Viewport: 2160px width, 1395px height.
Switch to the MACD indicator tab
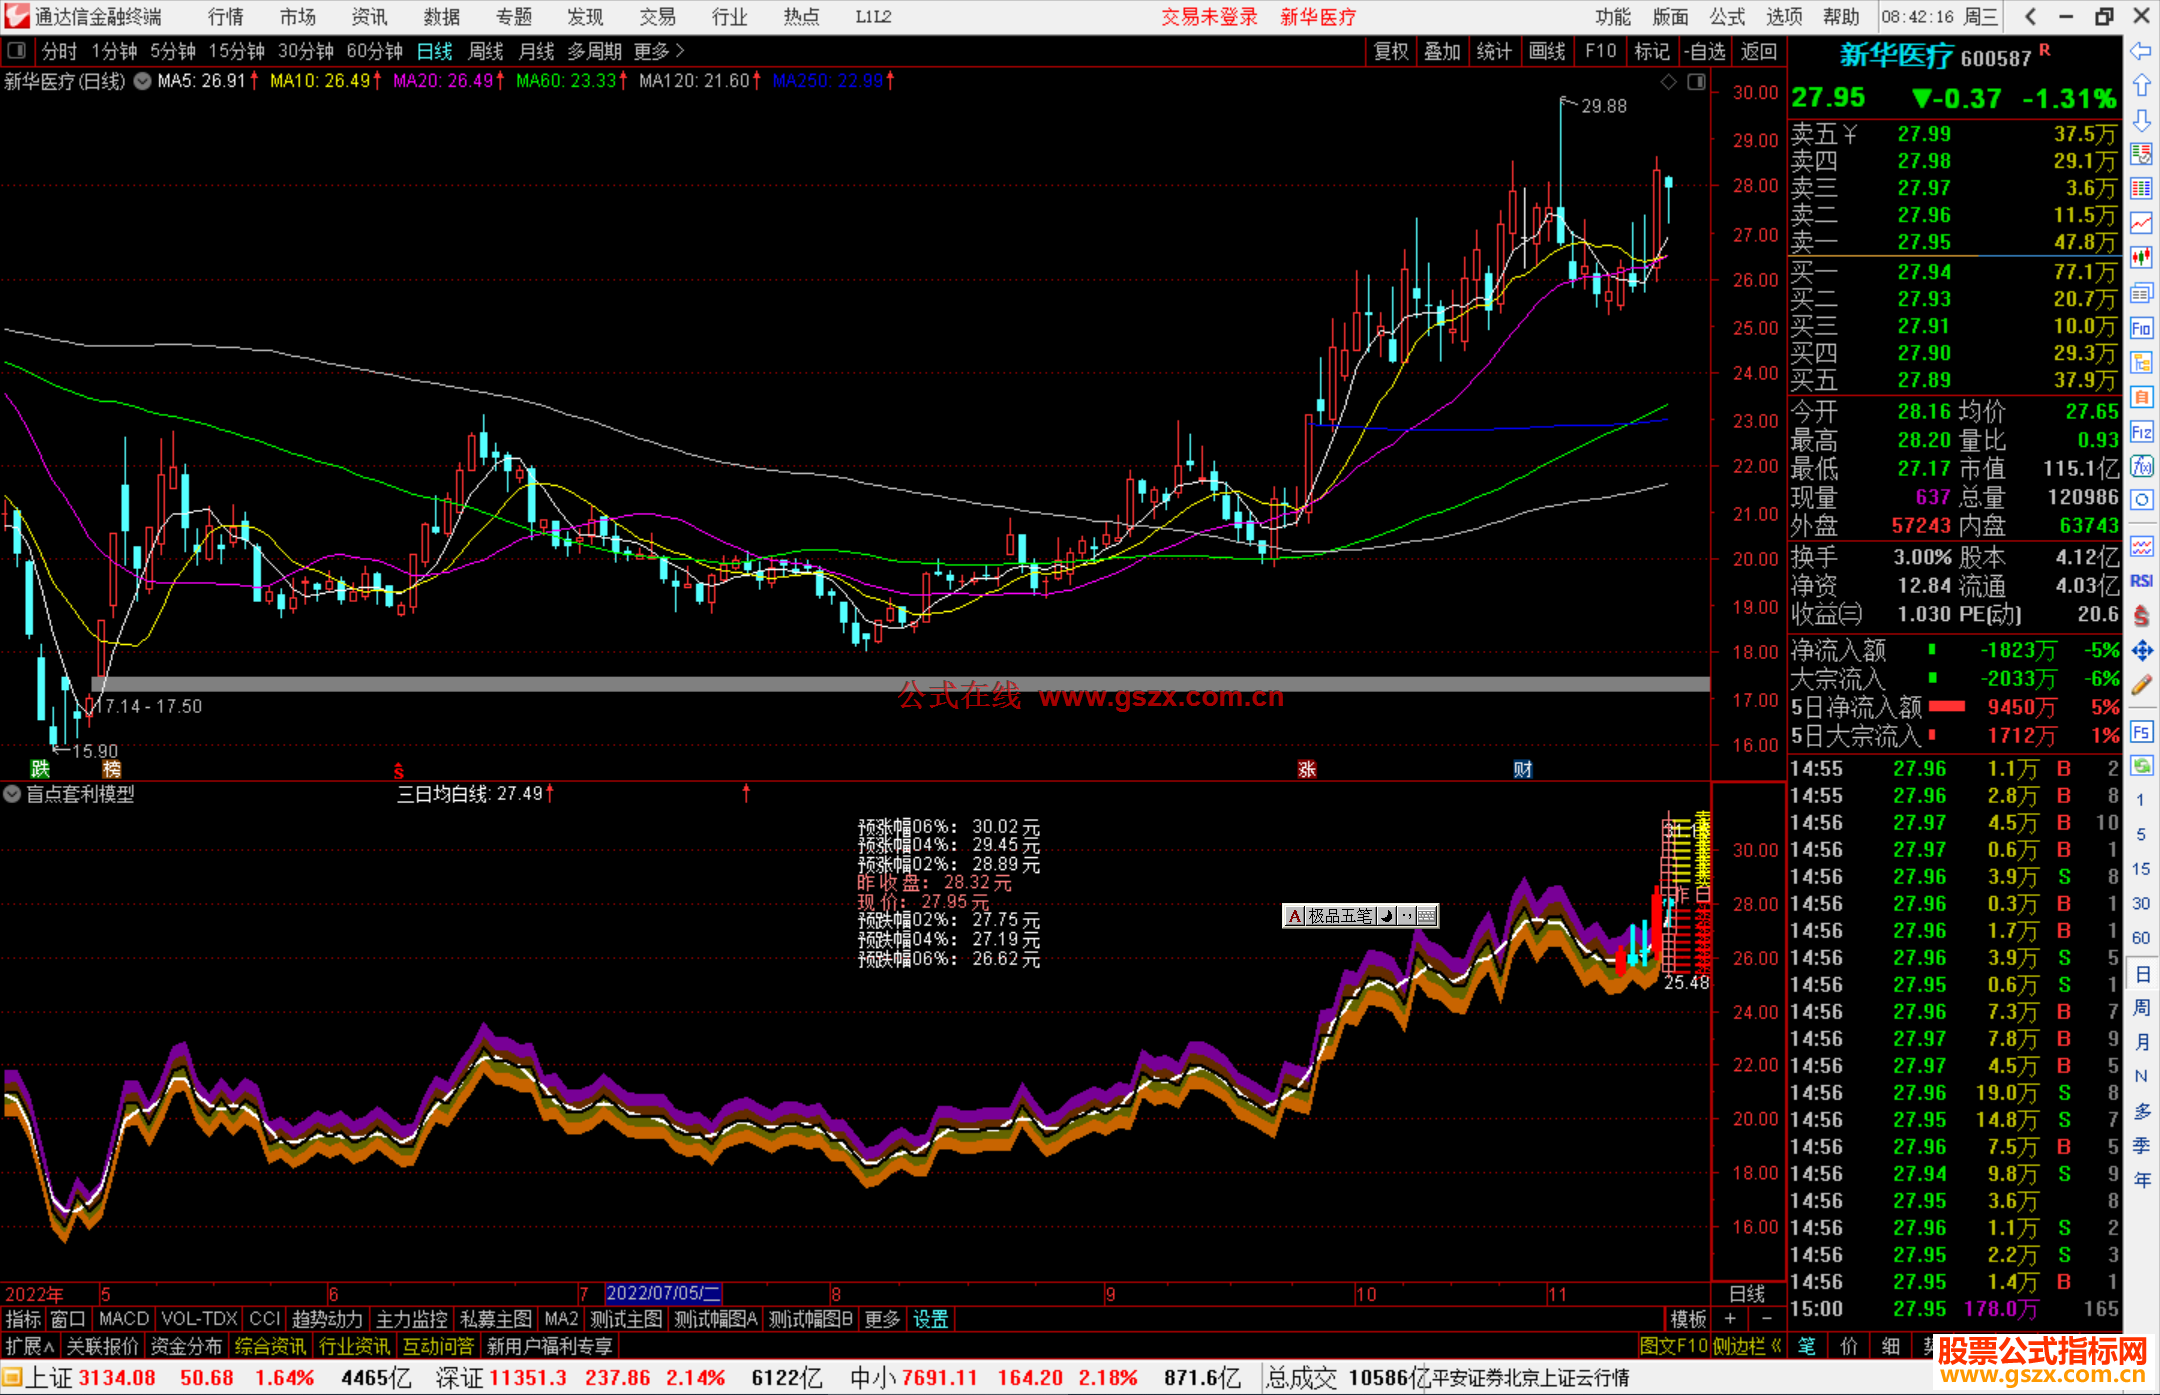tap(124, 1319)
